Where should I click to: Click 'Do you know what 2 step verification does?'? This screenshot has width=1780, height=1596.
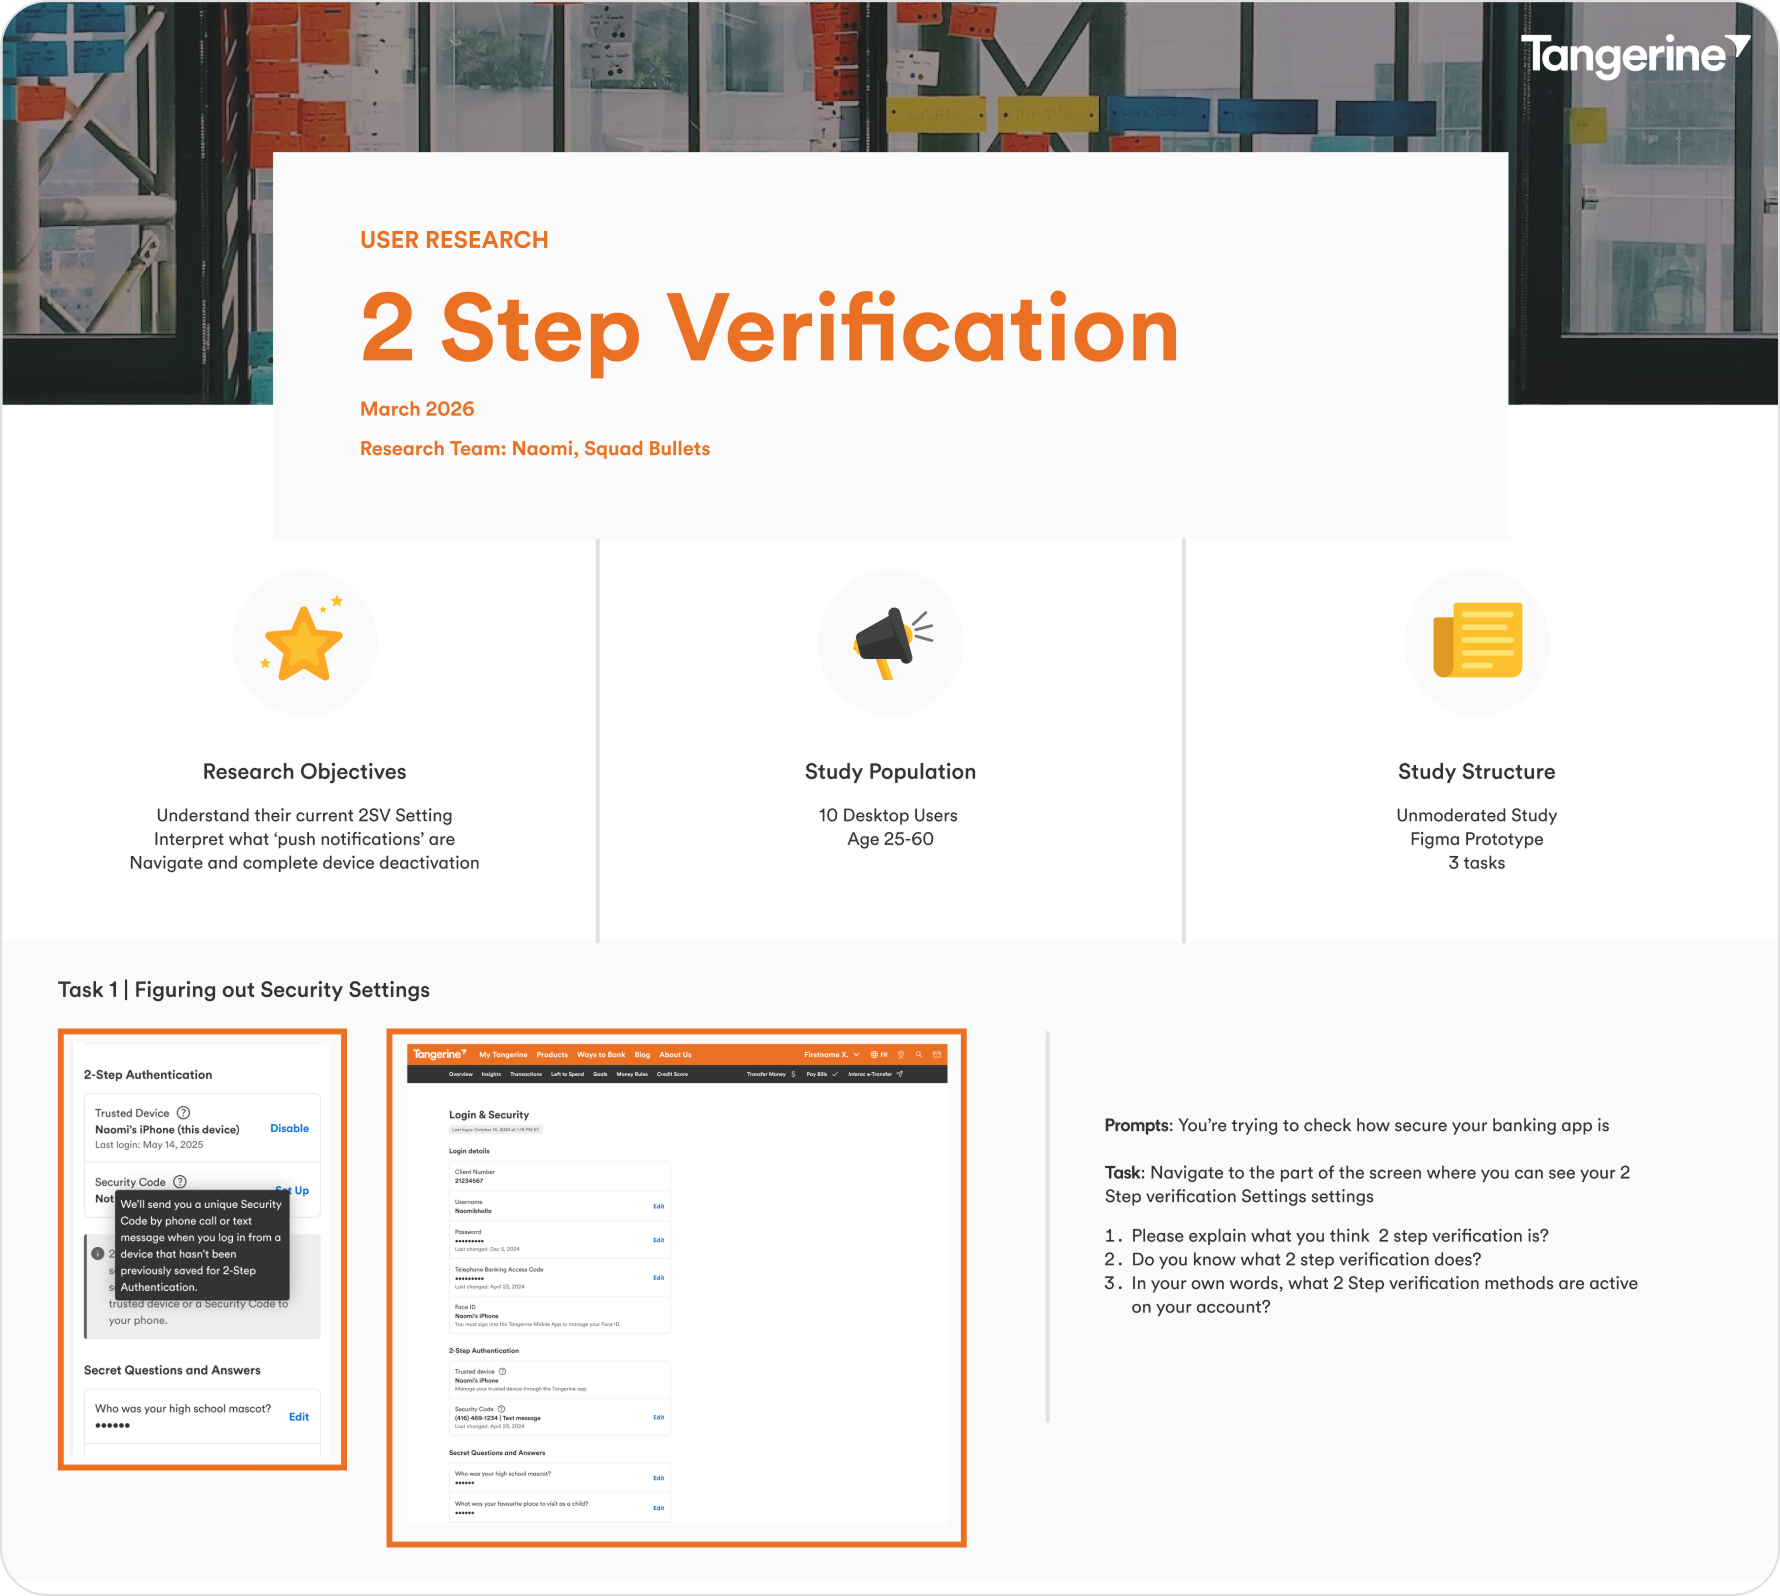1306,1259
